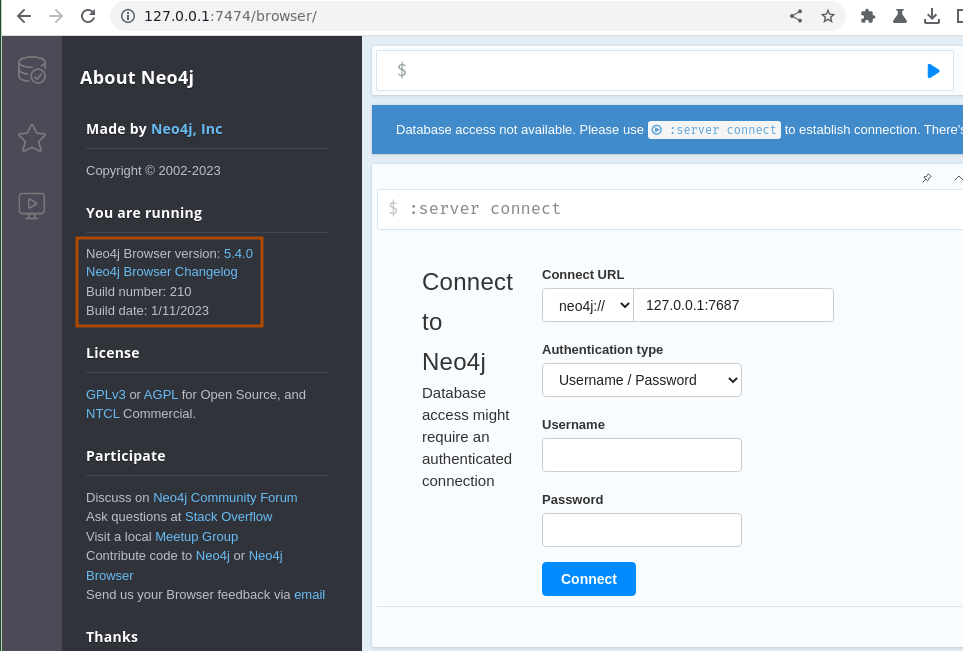Click into the Password field

point(642,530)
